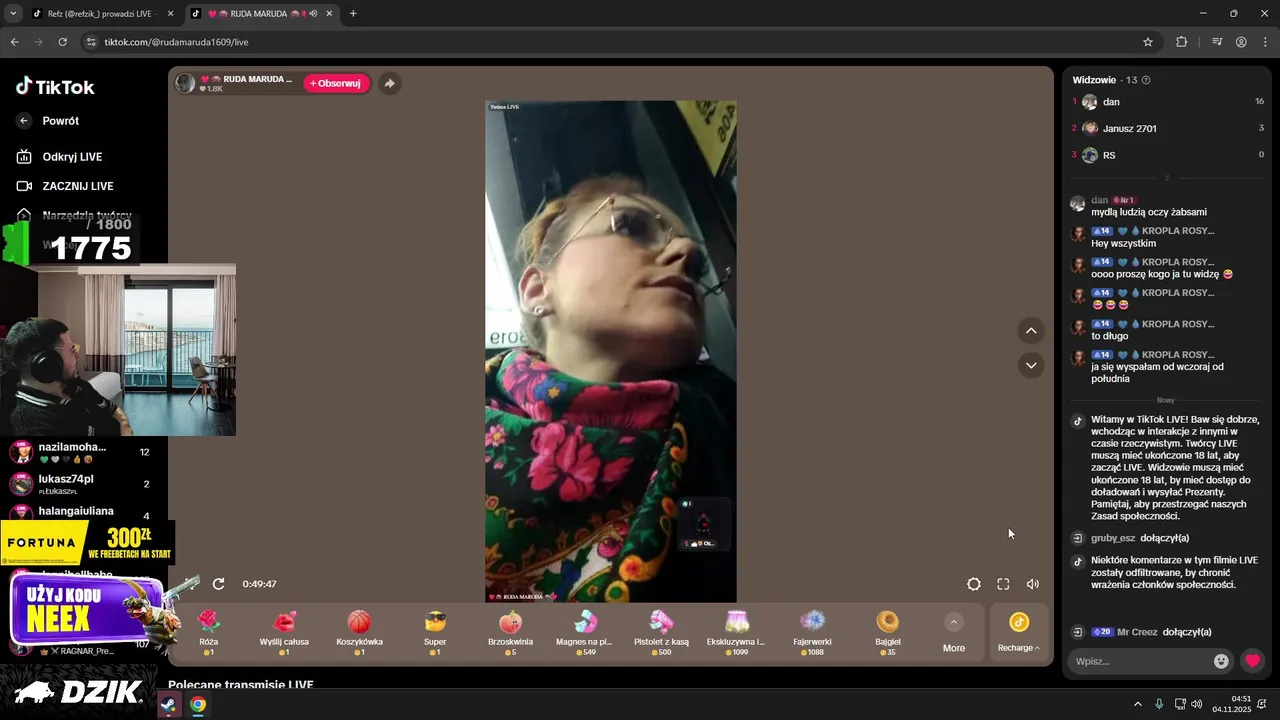Open Chrome three-dot menu
Viewport: 1280px width, 720px height.
click(1266, 42)
